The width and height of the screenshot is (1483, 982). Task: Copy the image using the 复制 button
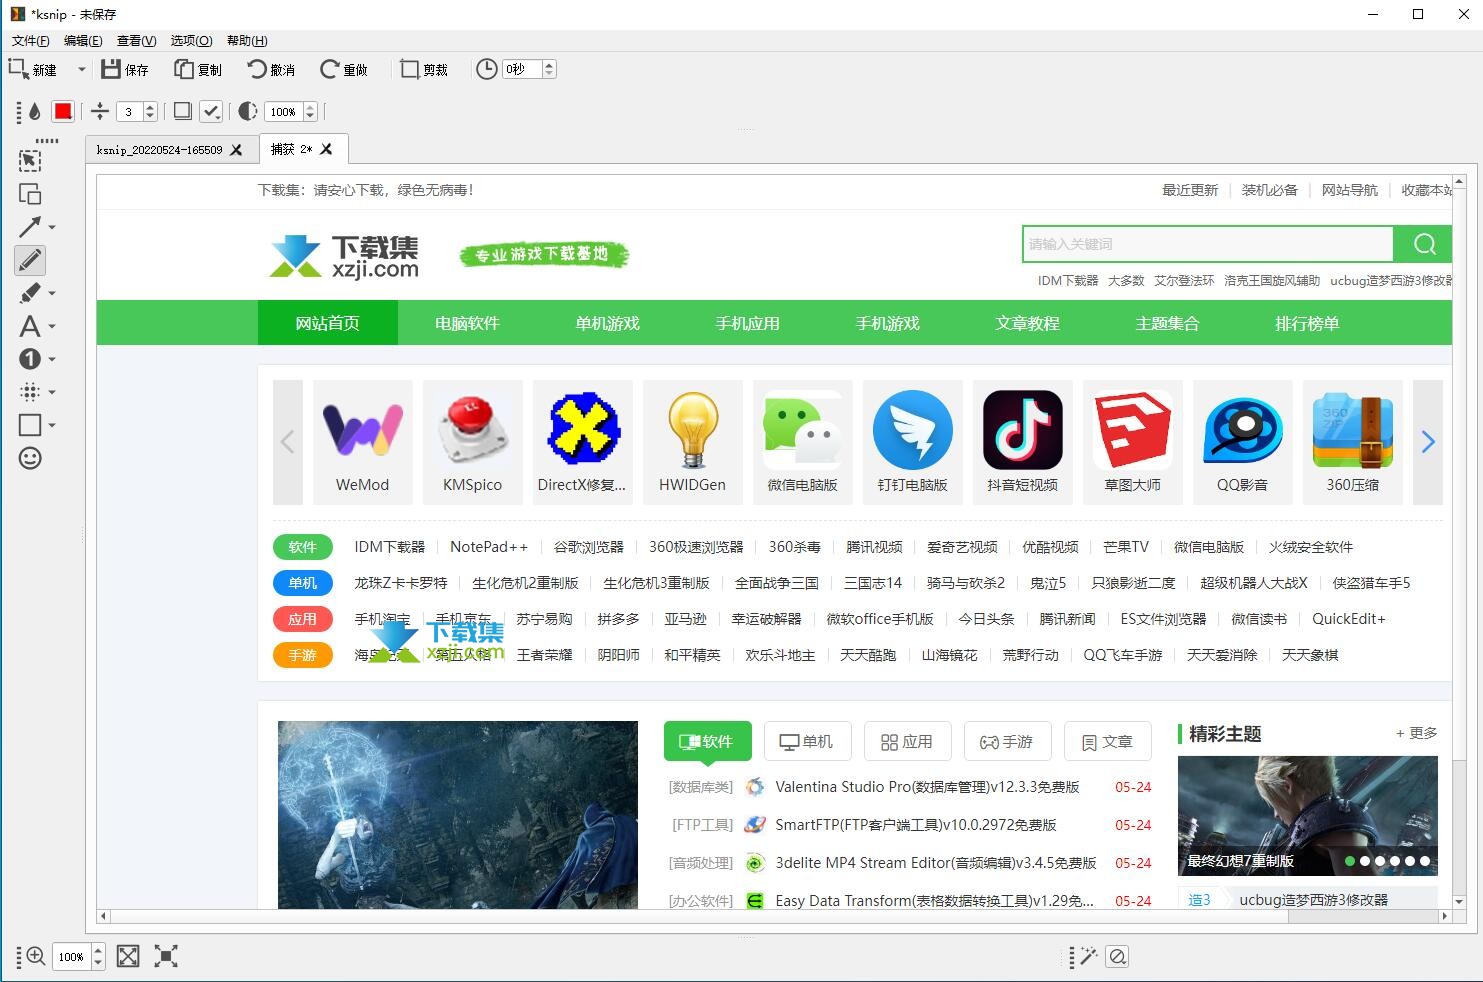(x=198, y=69)
